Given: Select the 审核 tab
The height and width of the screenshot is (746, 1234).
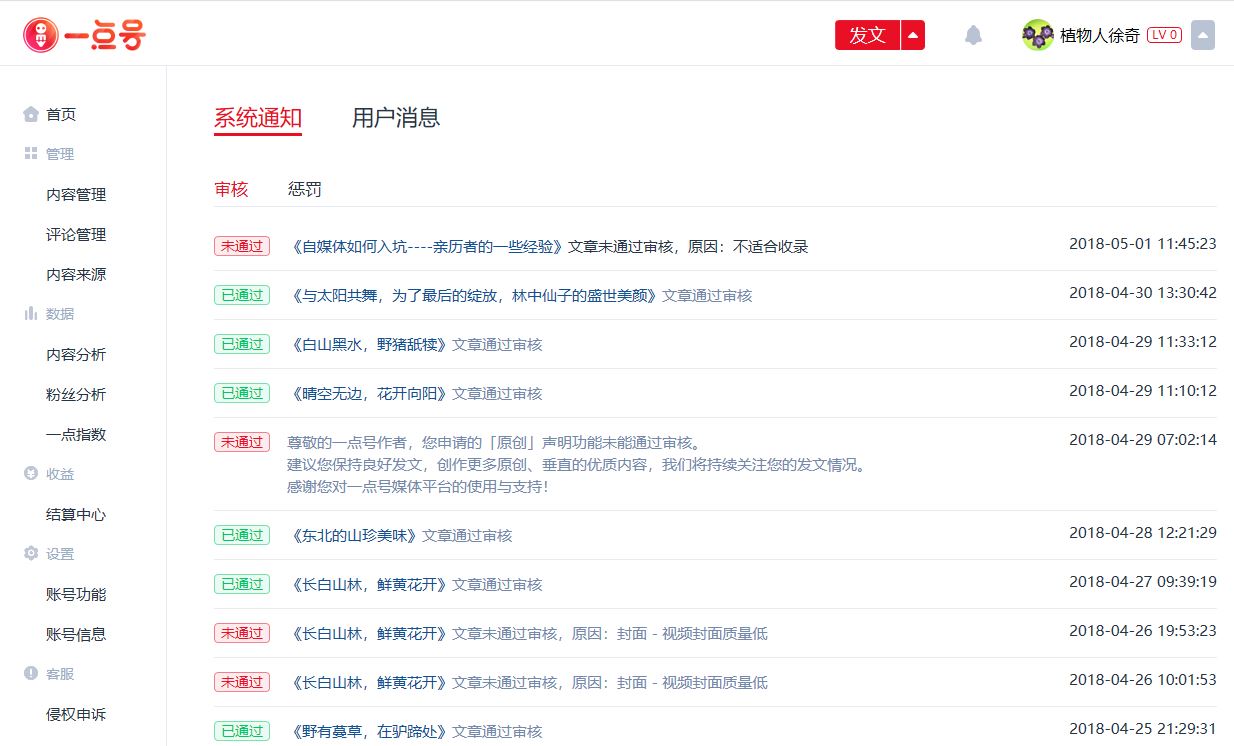Looking at the screenshot, I should (231, 188).
